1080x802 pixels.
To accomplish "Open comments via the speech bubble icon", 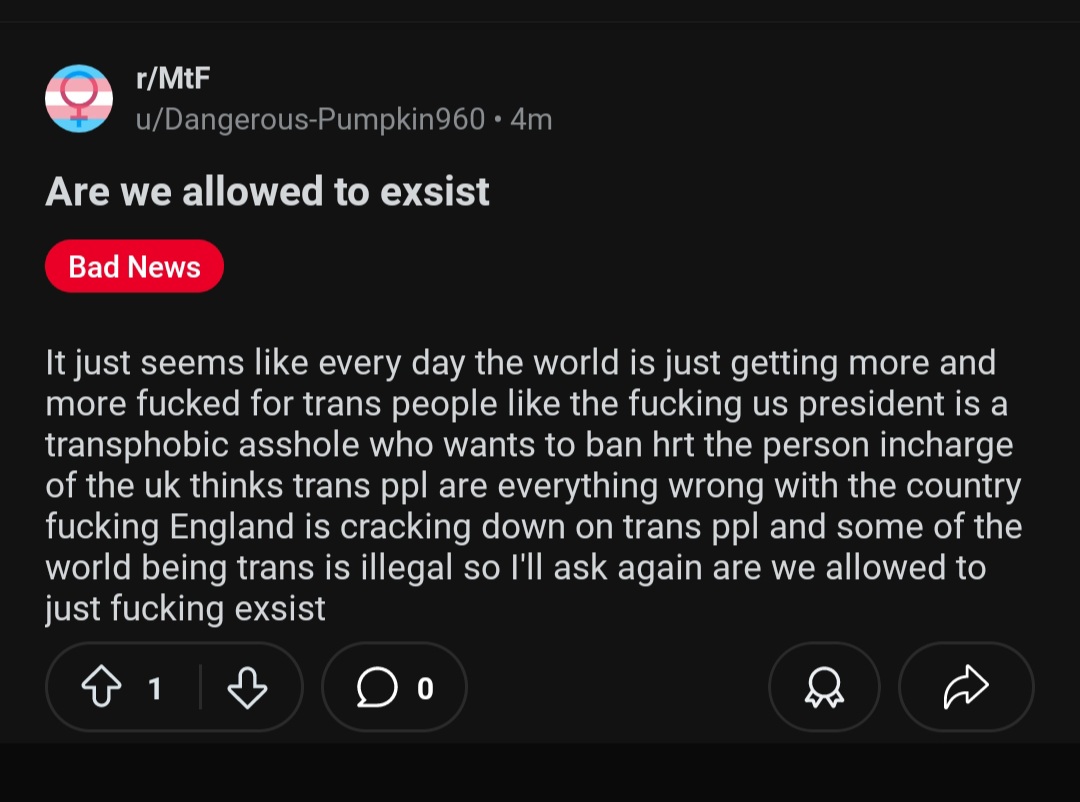I will (x=376, y=687).
